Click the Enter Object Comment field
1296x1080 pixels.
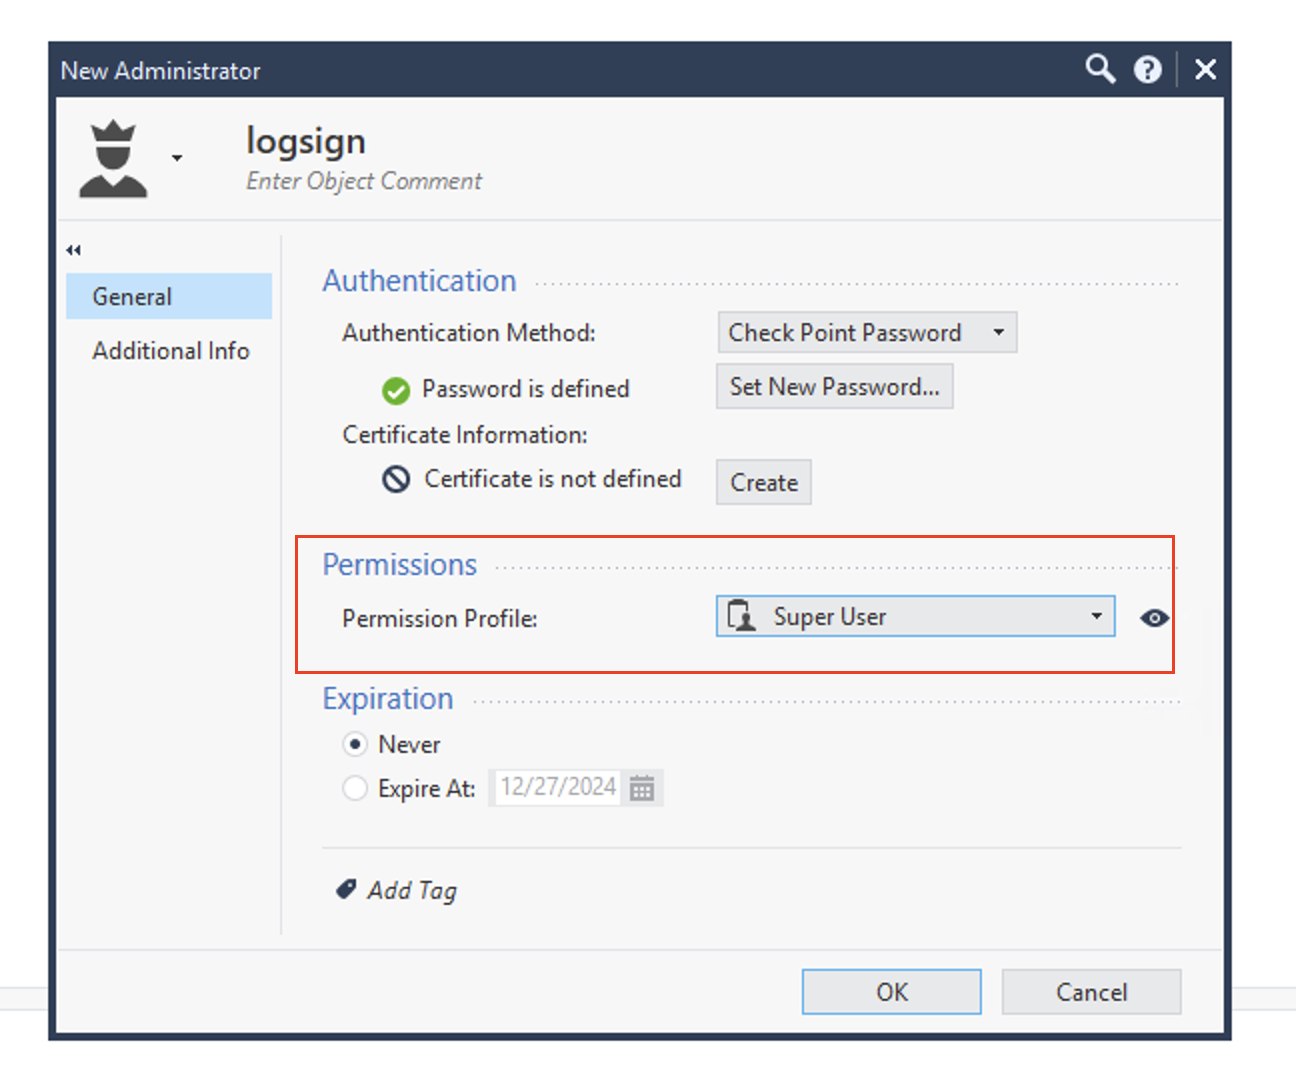click(364, 181)
